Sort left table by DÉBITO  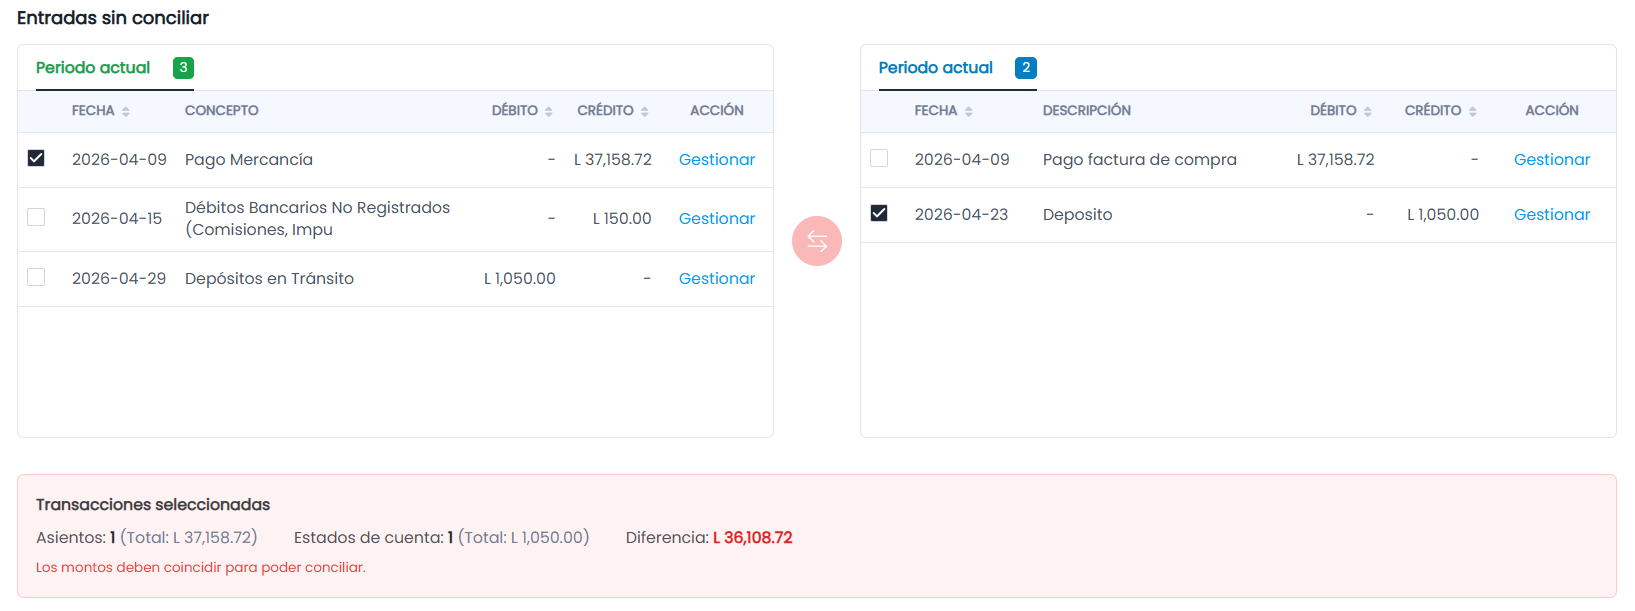tap(522, 111)
